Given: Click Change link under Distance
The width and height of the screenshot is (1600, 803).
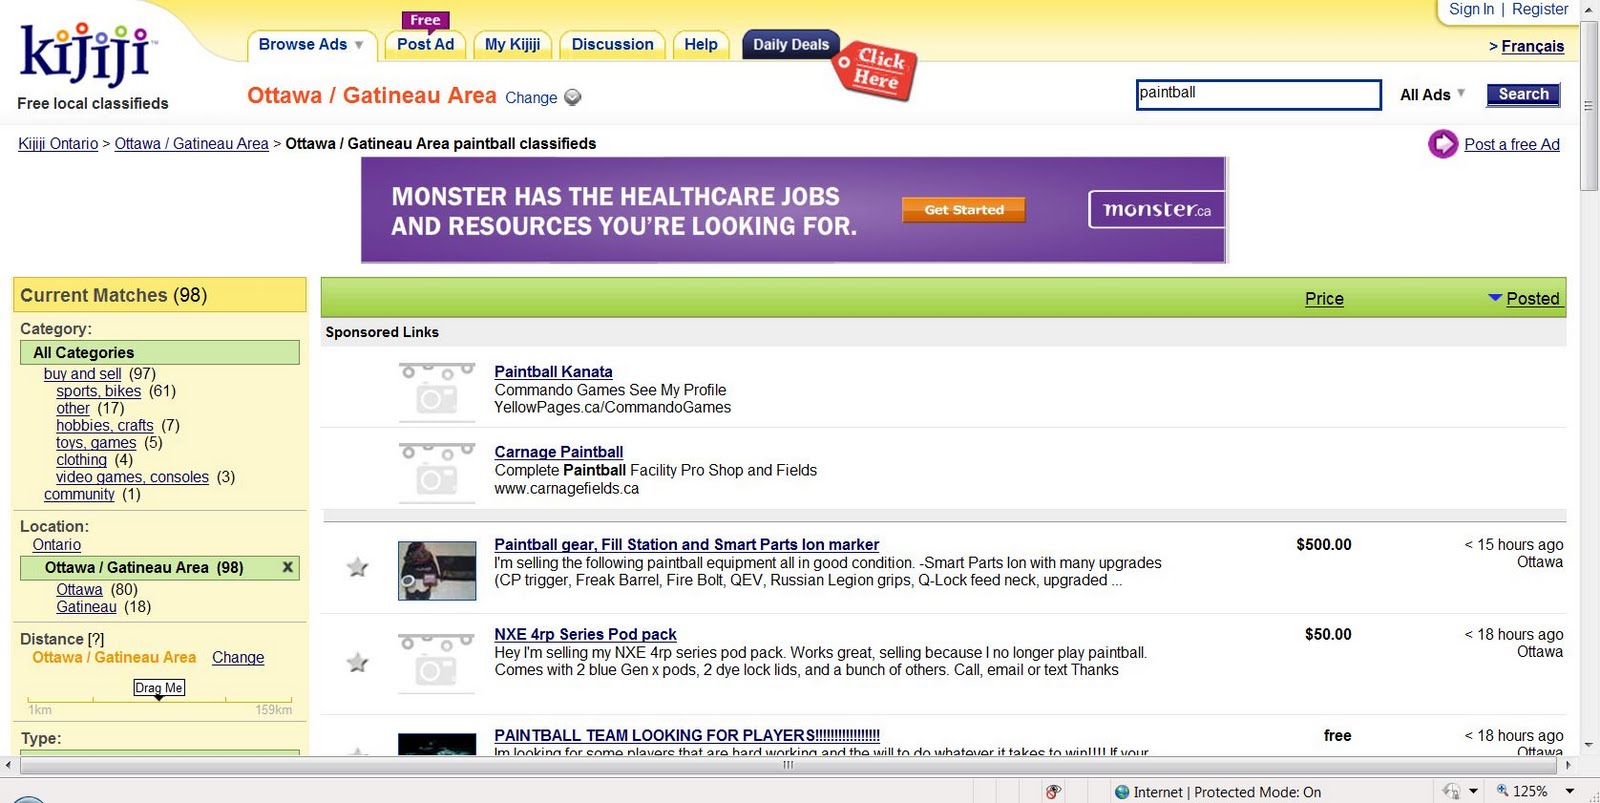Looking at the screenshot, I should (238, 657).
